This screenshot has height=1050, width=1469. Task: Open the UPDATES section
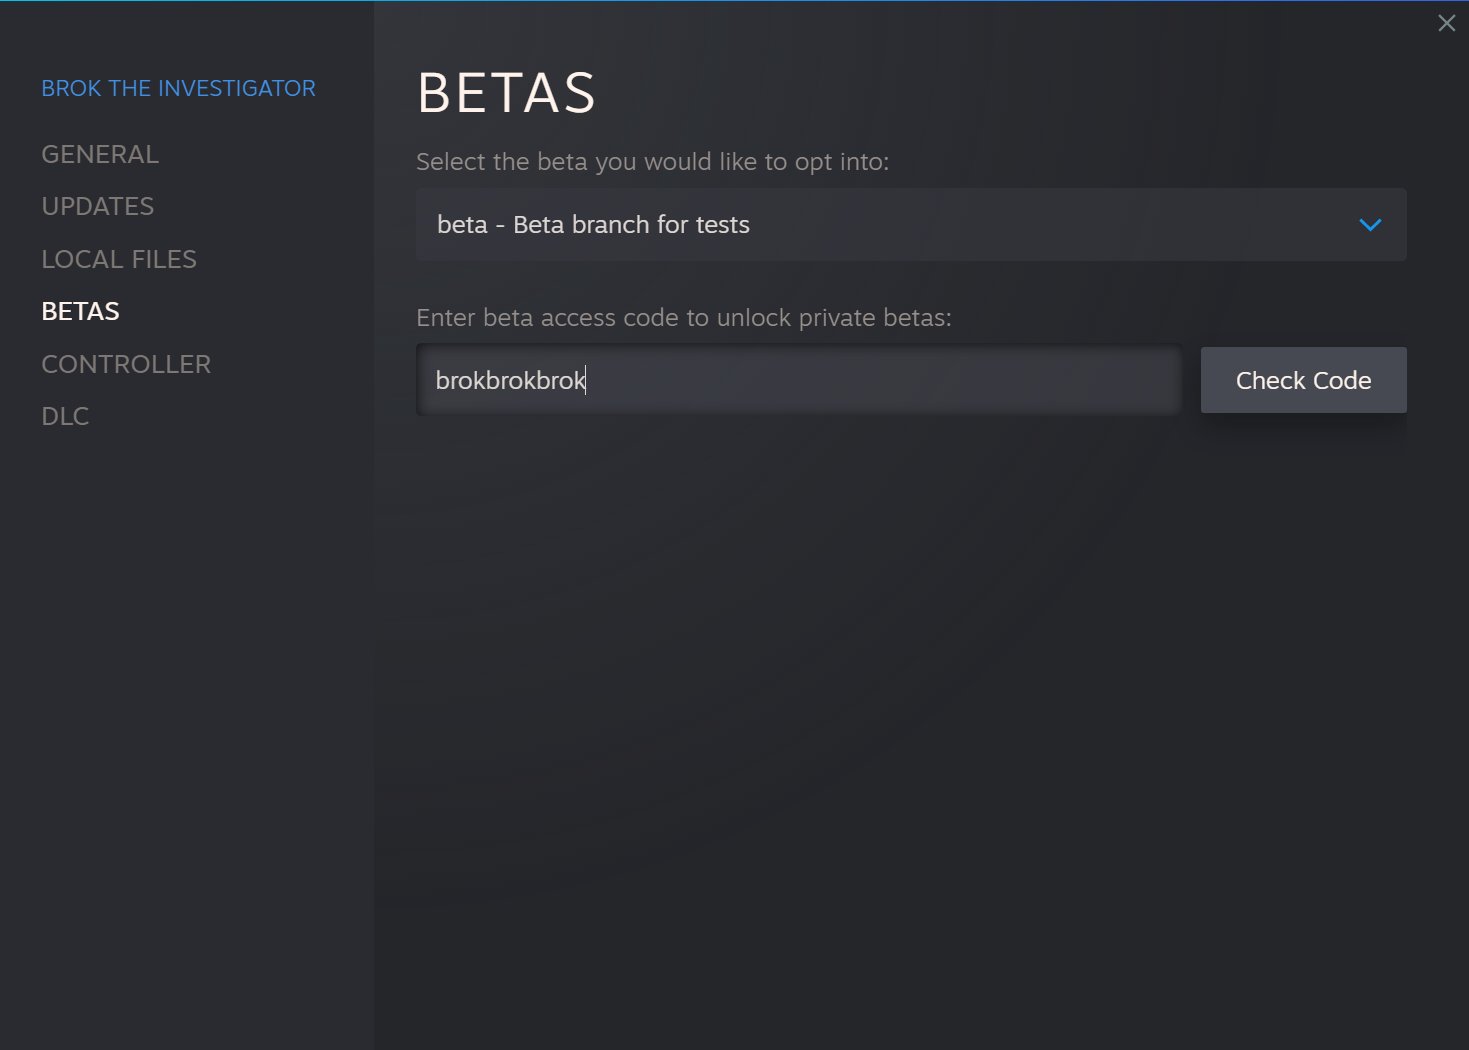point(97,206)
